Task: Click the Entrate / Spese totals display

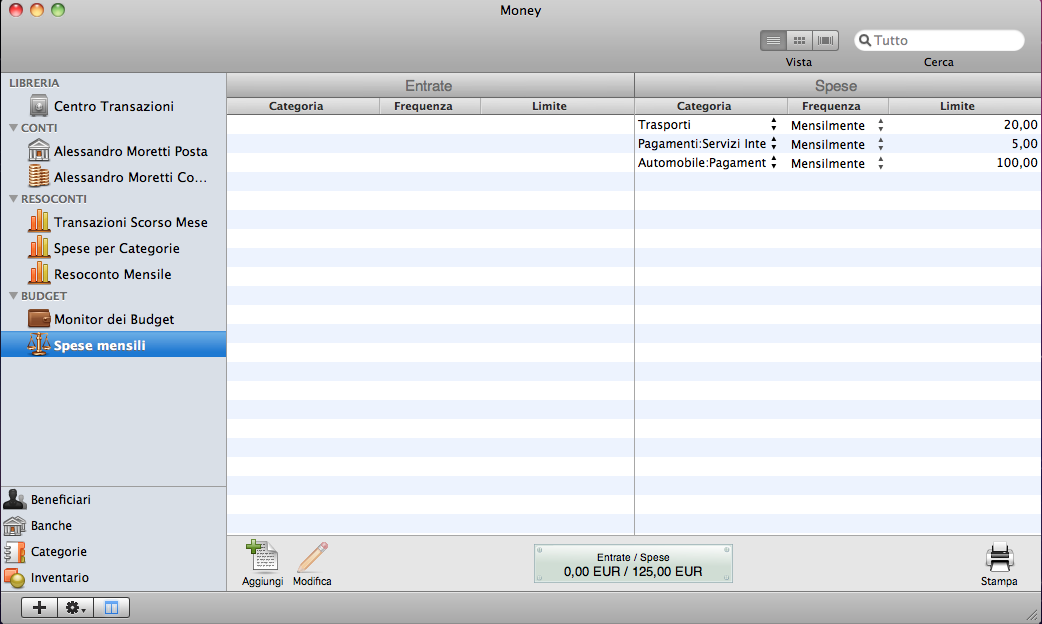Action: click(x=633, y=564)
